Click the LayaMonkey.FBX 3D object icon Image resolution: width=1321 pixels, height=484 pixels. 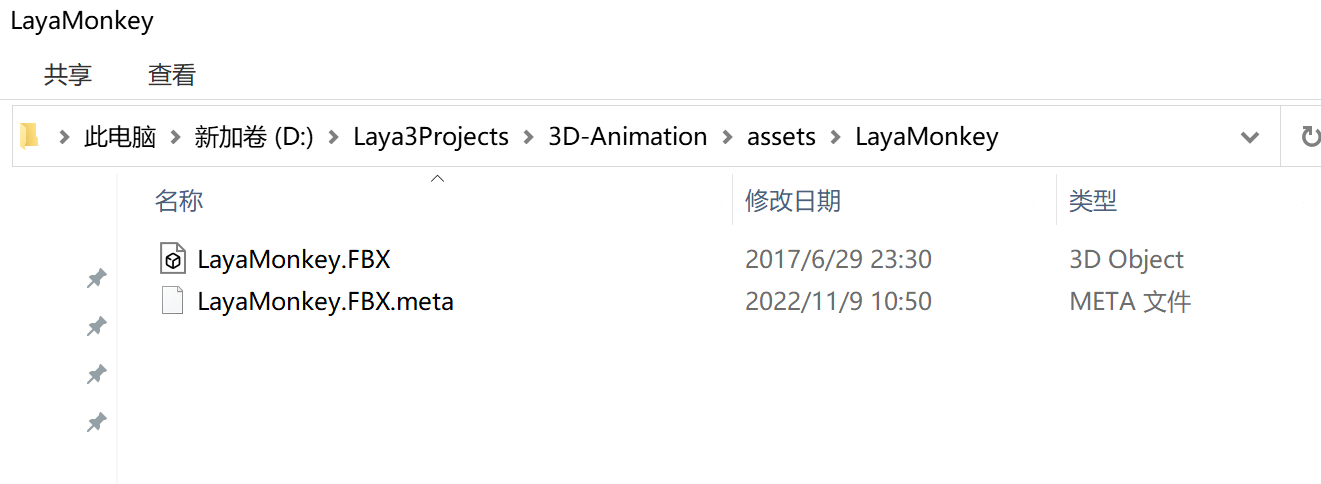173,259
